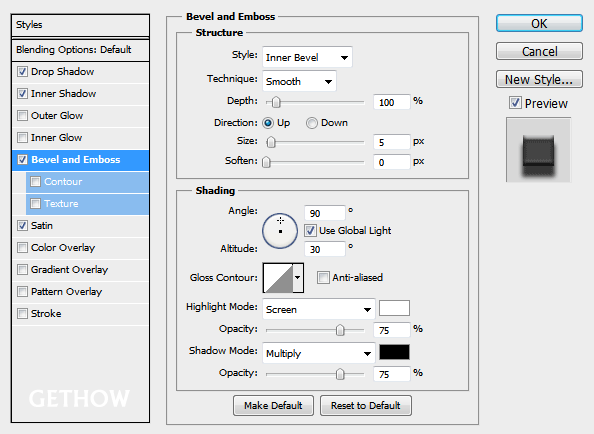Expand the Technique dropdown set to Smooth
Screen dimensions: 594x434
pos(299,81)
